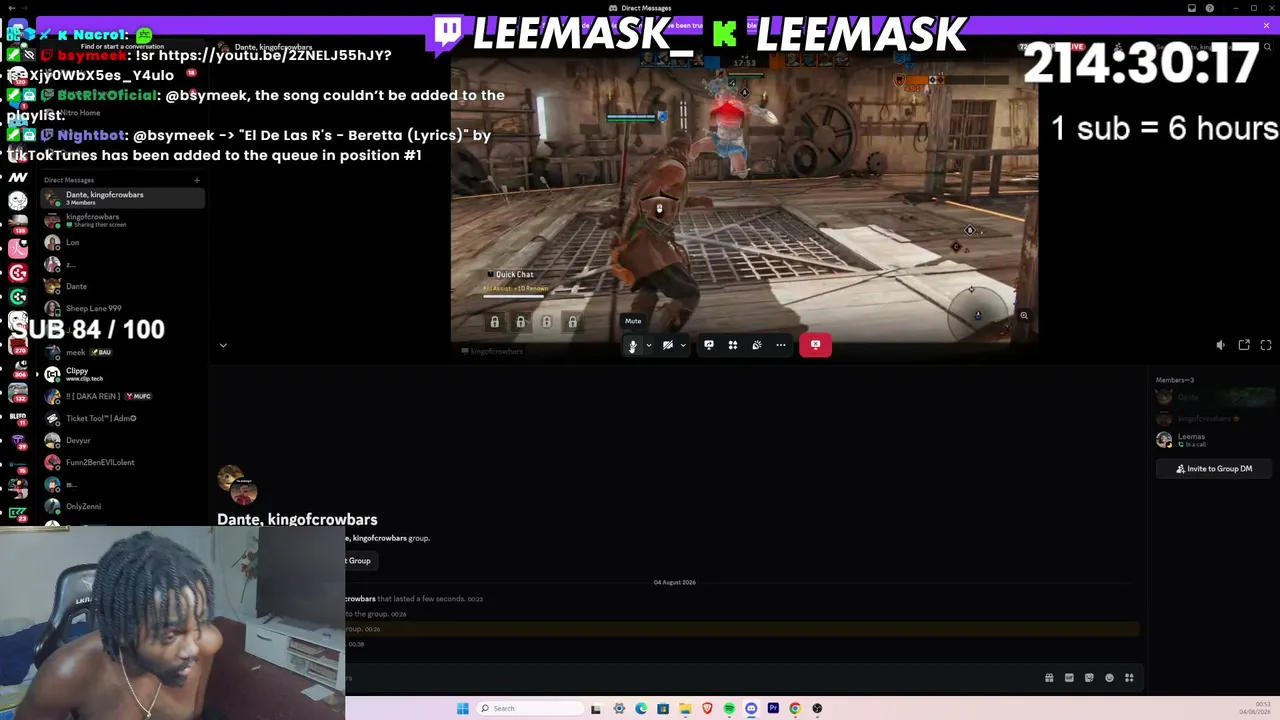The height and width of the screenshot is (720, 1280).
Task: Open server with 306 notification badge
Action: (17, 369)
